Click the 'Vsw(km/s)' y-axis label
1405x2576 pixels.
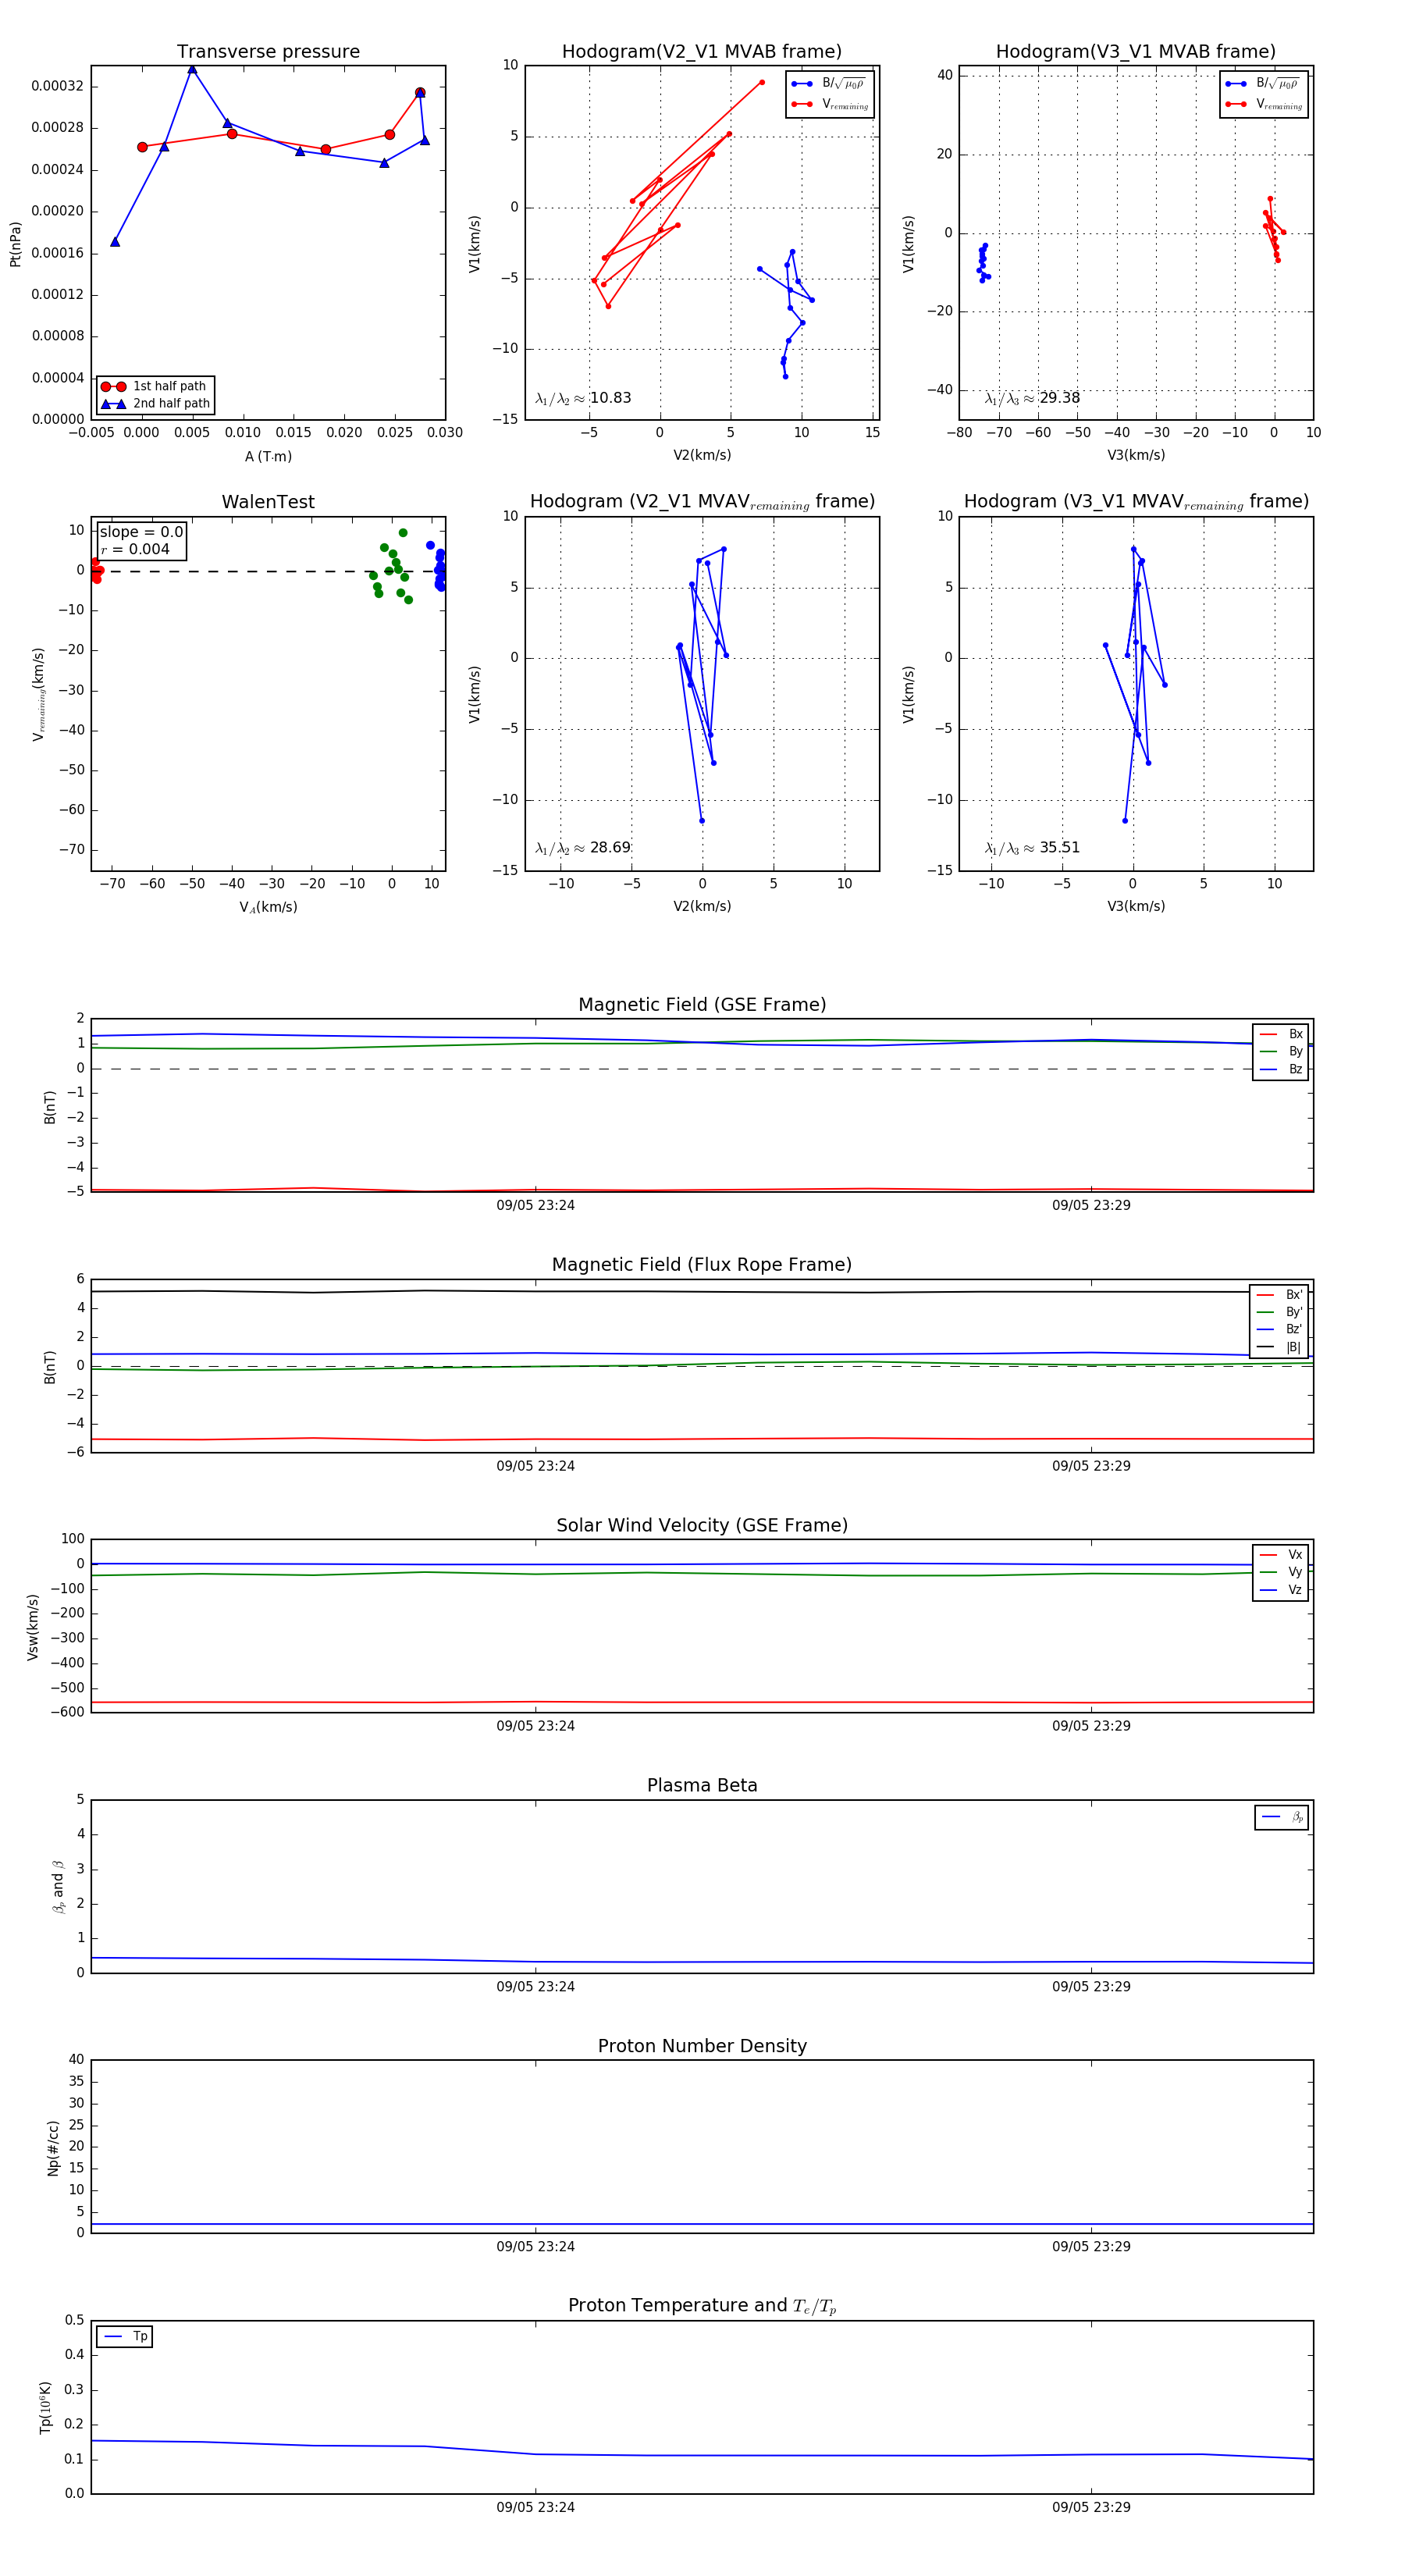point(33,1628)
